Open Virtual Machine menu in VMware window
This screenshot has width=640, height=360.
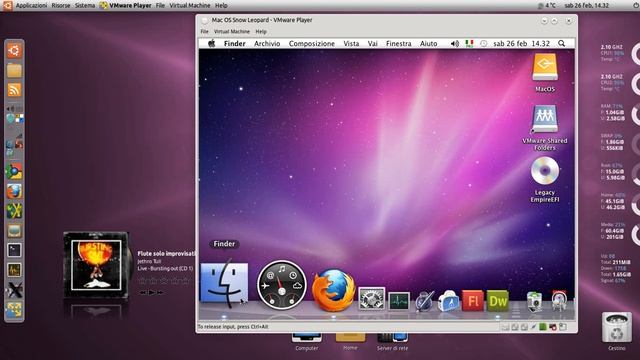[232, 31]
